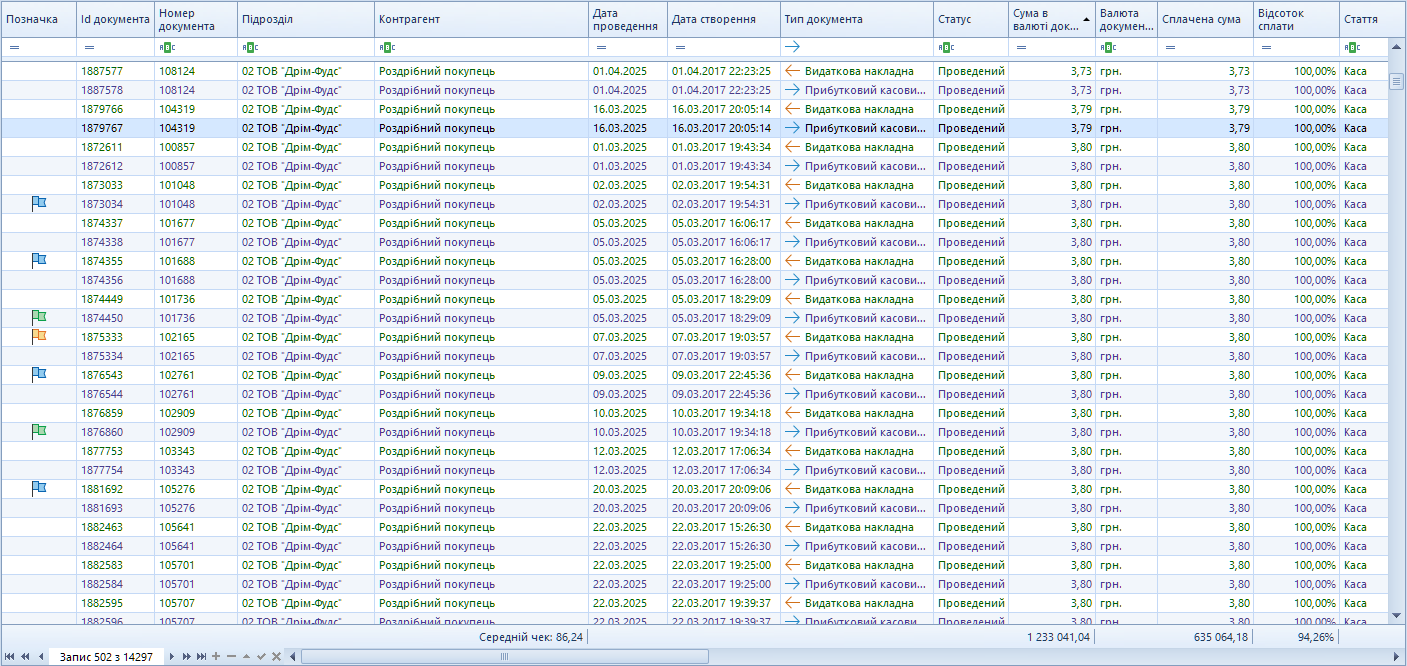Click the Сума в валюті документа column header
The height and width of the screenshot is (666, 1407).
[x=1045, y=19]
